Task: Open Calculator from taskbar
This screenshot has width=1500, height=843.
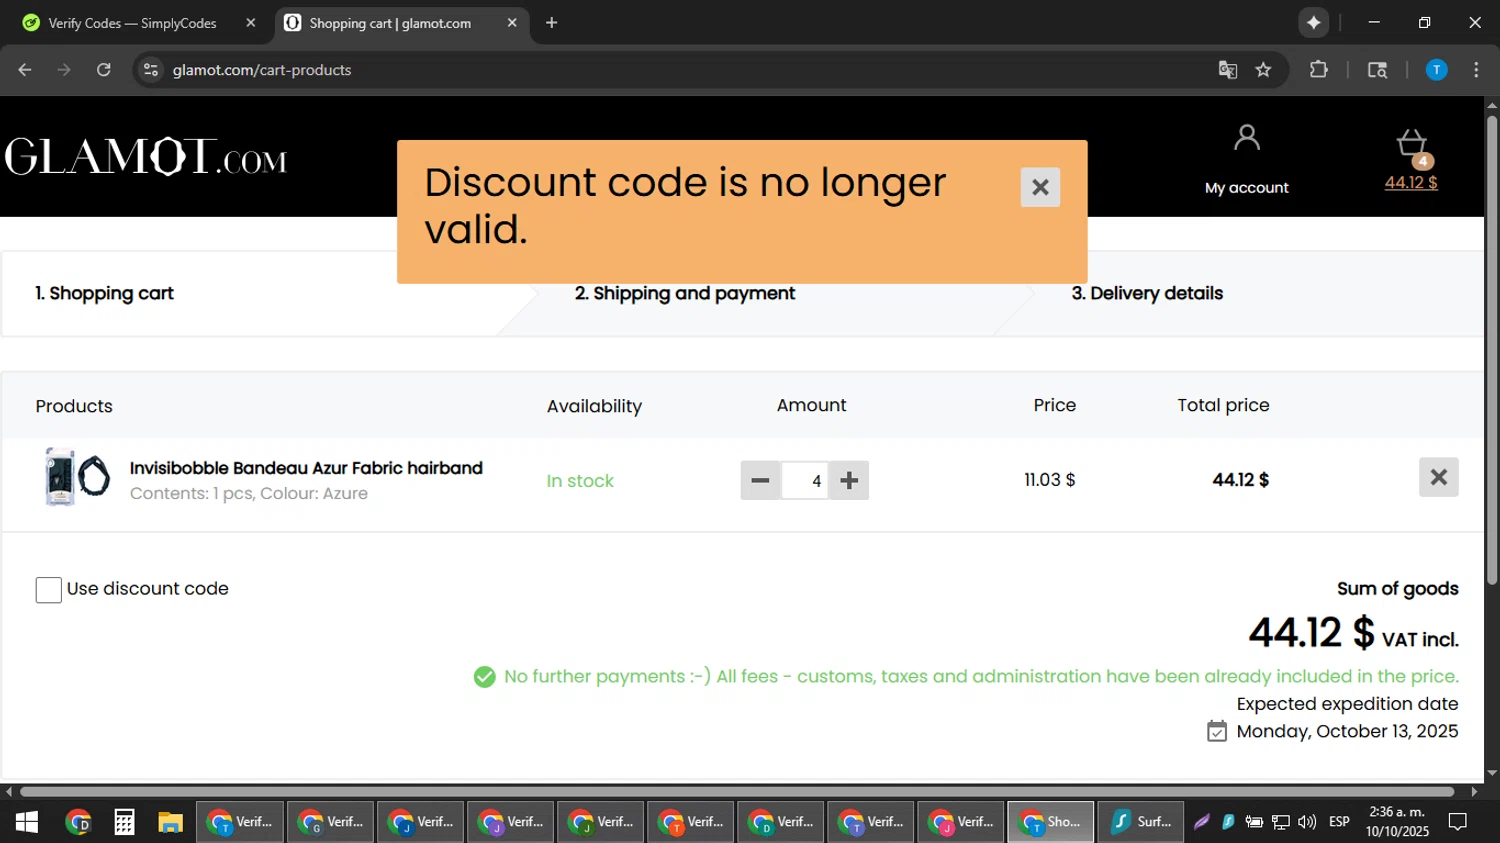Action: pyautogui.click(x=124, y=822)
